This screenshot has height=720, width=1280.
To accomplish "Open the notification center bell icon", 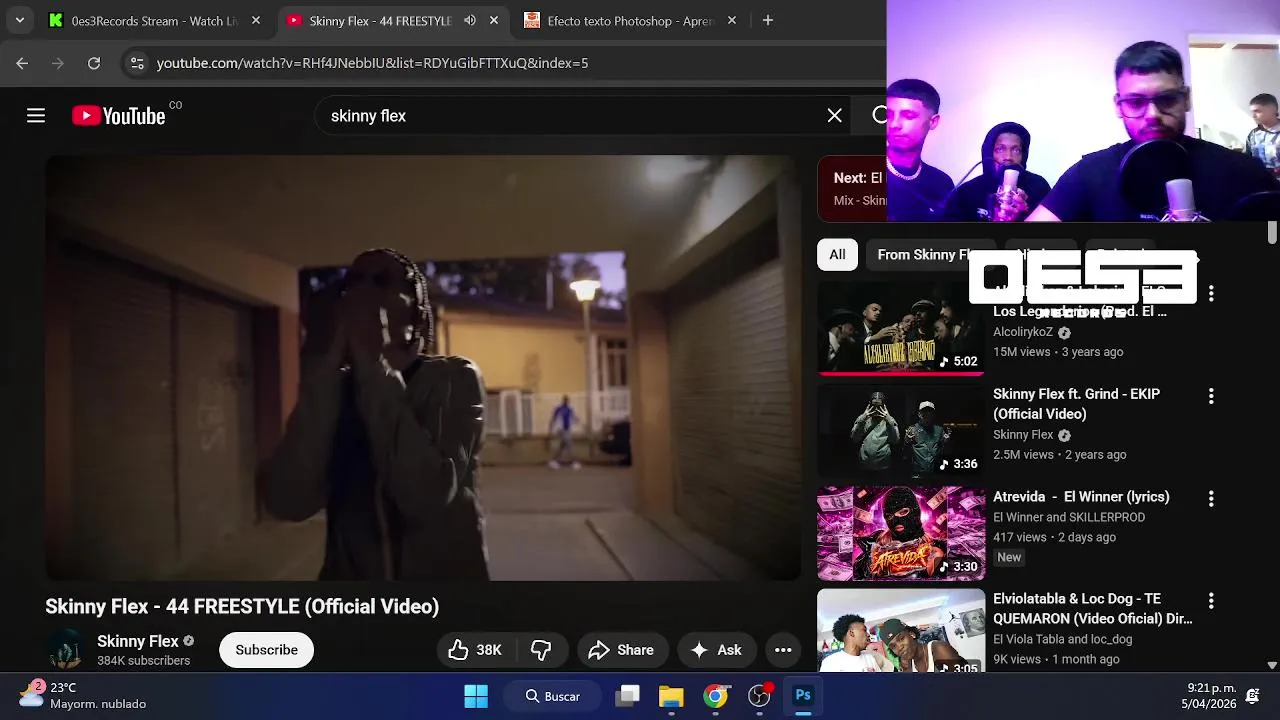I will pos(1252,696).
